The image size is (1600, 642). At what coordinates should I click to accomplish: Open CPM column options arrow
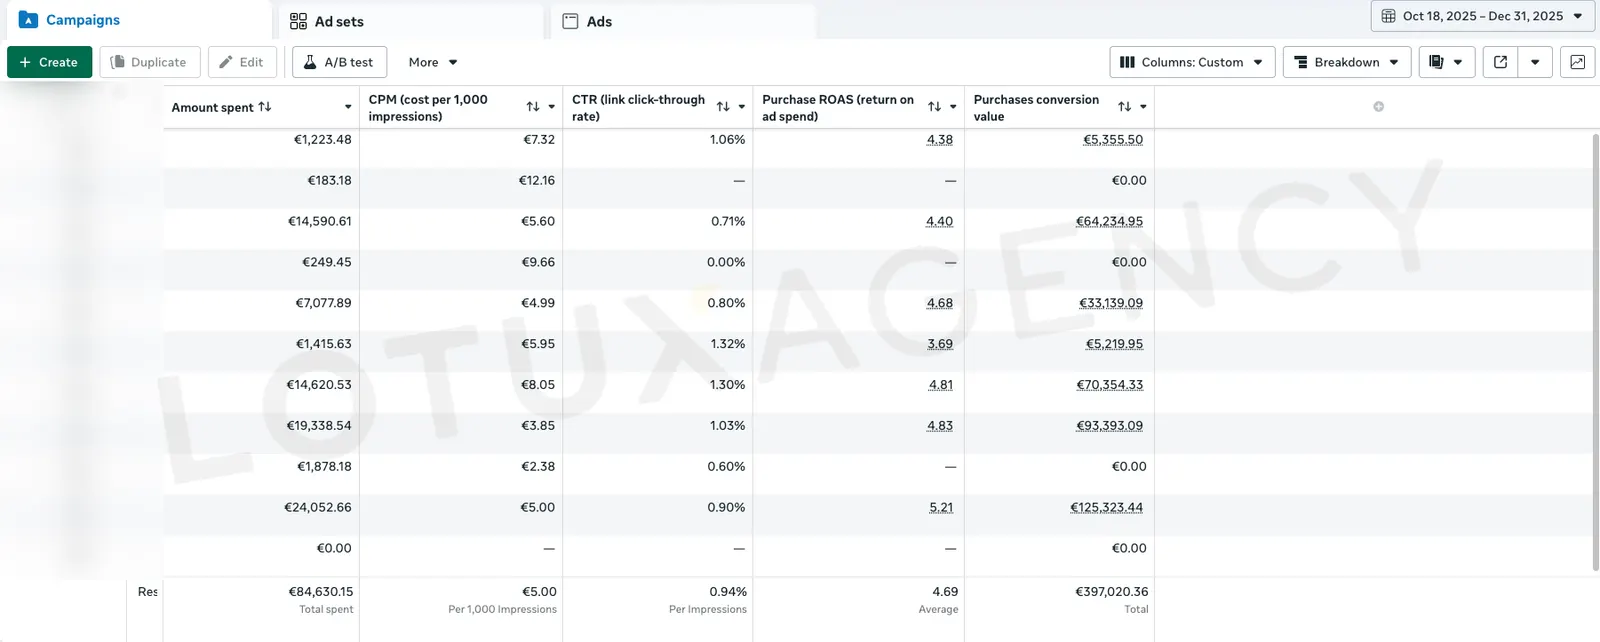[551, 107]
